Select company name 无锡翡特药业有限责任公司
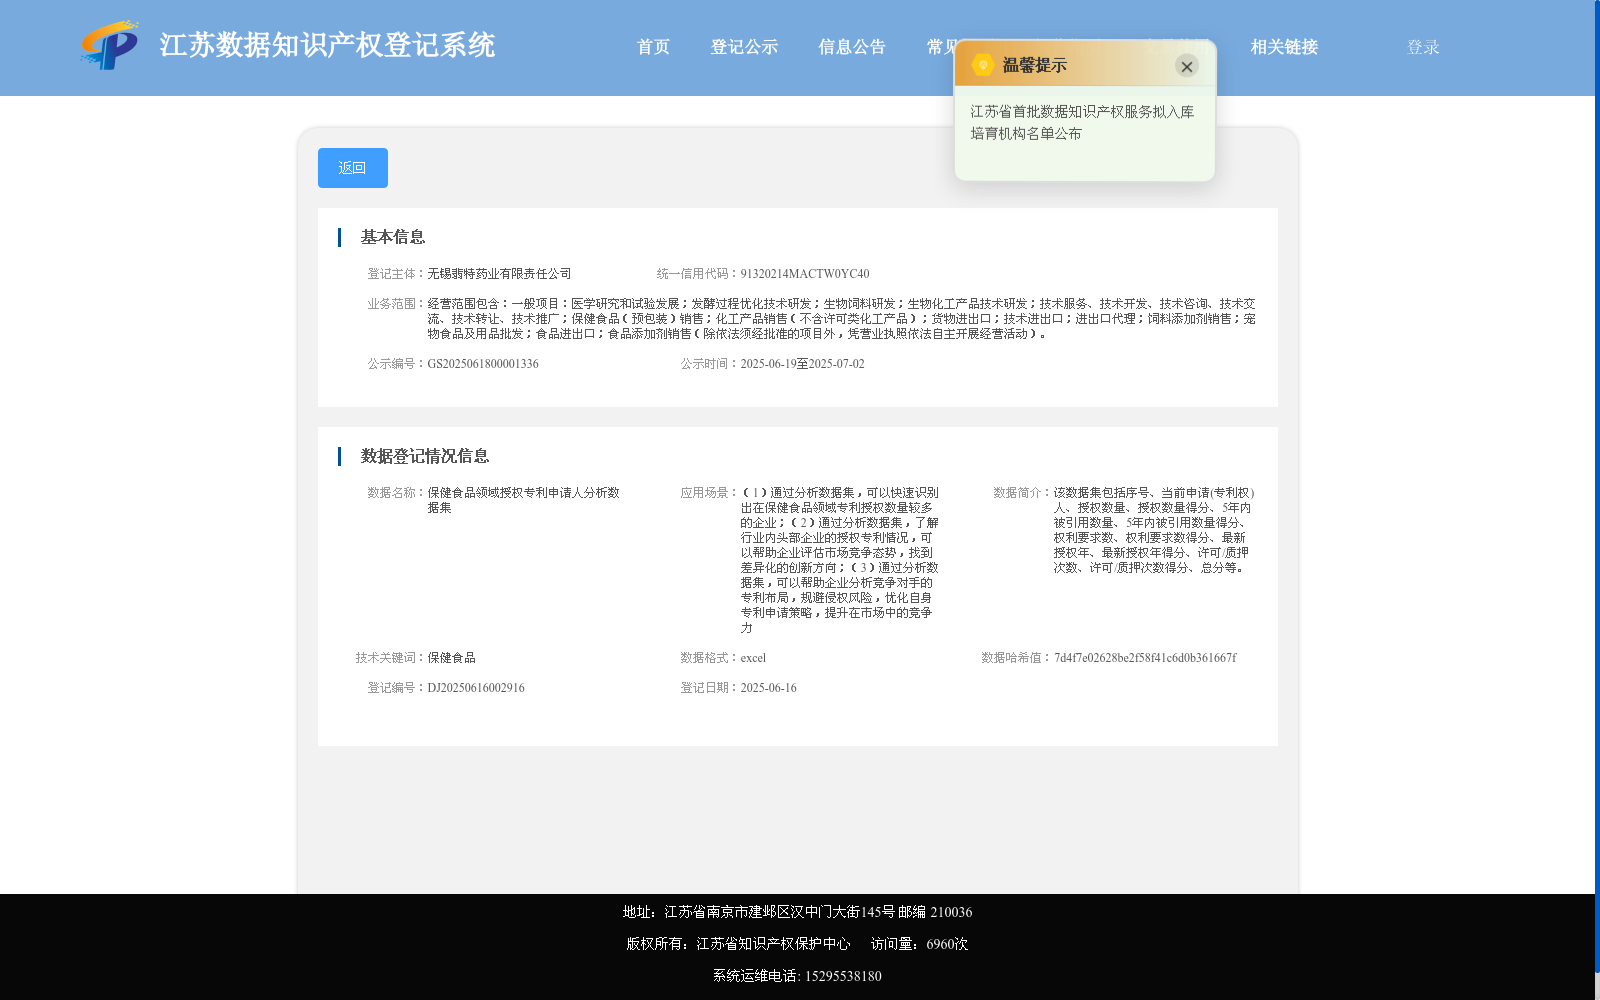Image resolution: width=1600 pixels, height=1000 pixels. click(x=499, y=274)
